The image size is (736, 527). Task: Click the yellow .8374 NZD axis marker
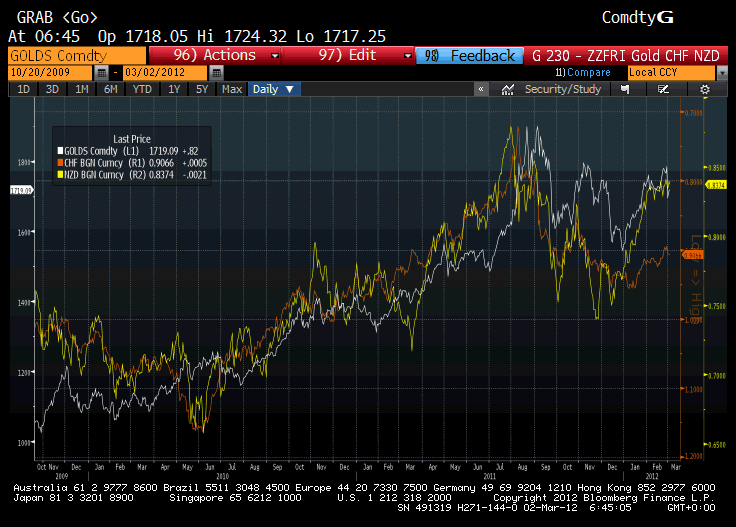pos(716,185)
